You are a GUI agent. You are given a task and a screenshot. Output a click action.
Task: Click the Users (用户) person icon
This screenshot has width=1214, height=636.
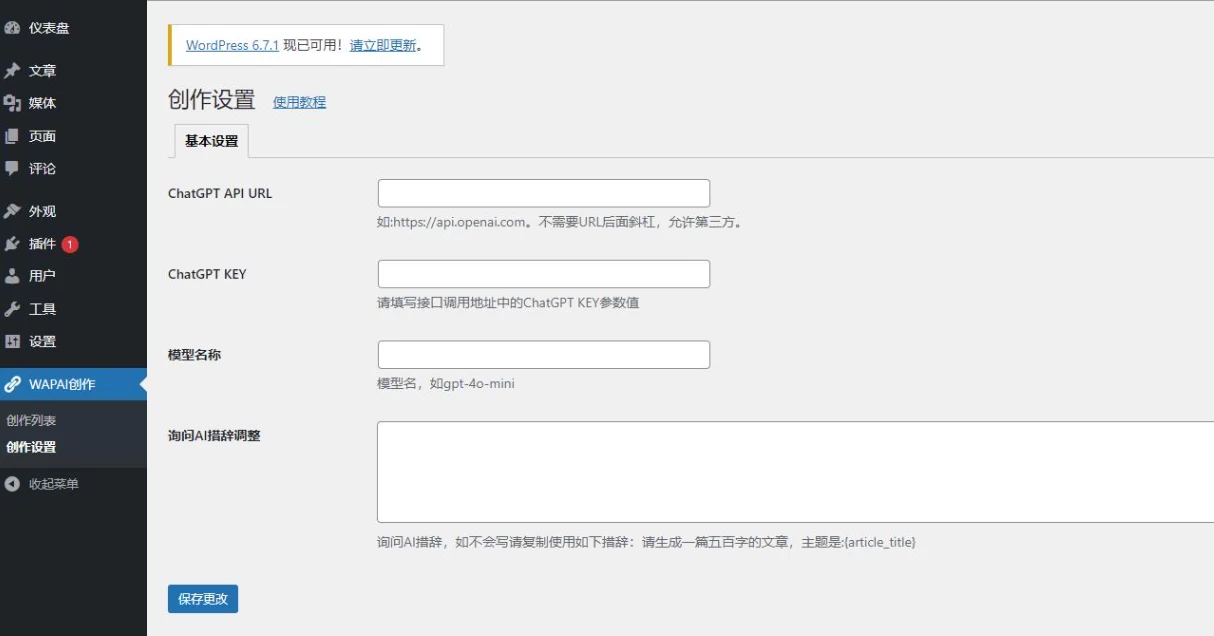tap(12, 276)
